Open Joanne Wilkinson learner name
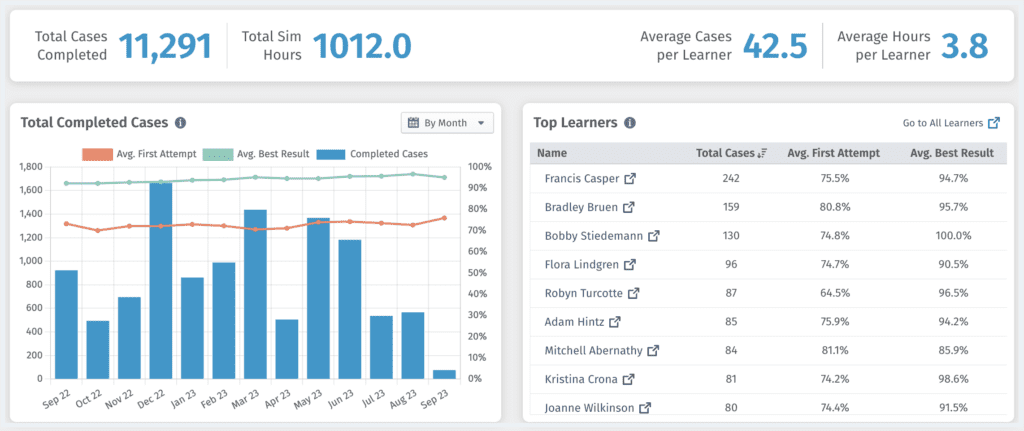 (x=589, y=408)
